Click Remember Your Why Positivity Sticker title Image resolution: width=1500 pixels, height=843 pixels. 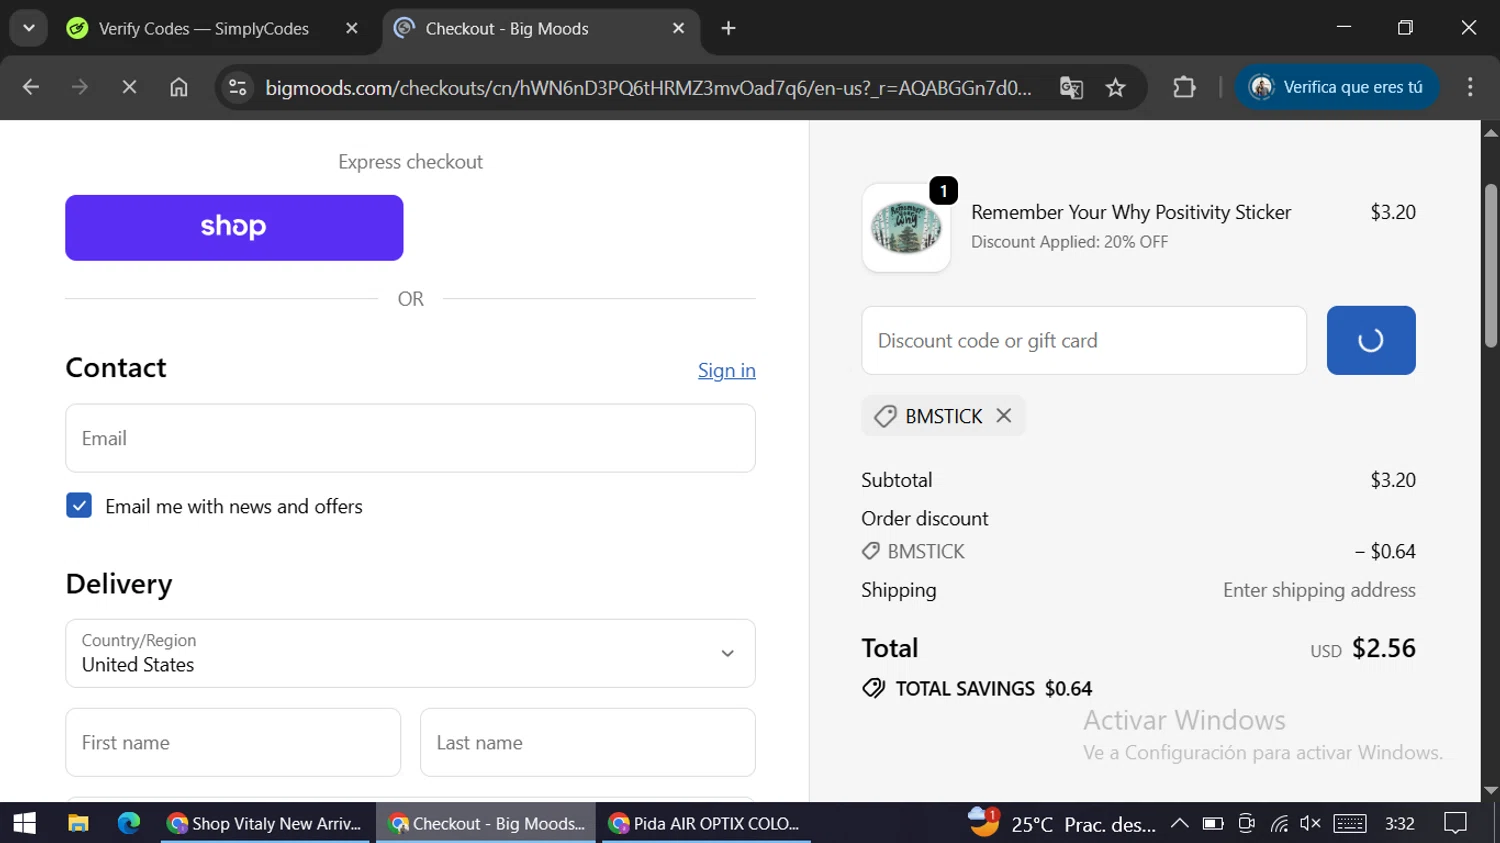[1131, 212]
